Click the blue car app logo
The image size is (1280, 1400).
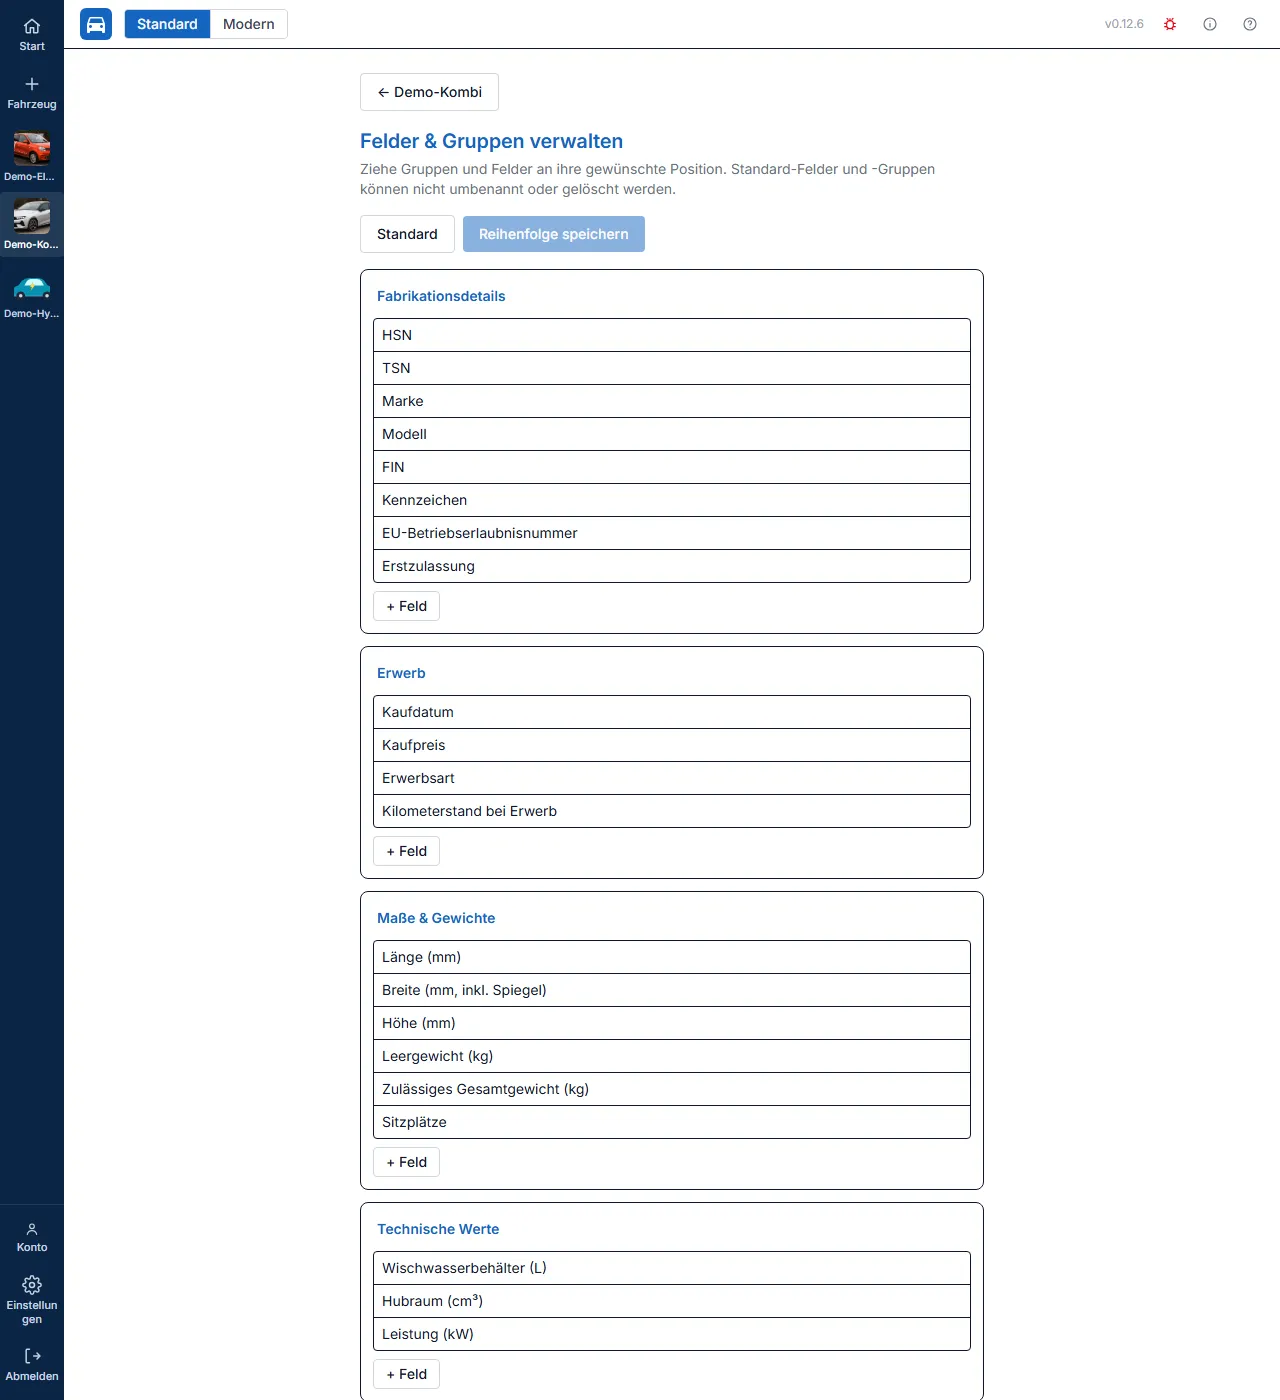tap(96, 24)
